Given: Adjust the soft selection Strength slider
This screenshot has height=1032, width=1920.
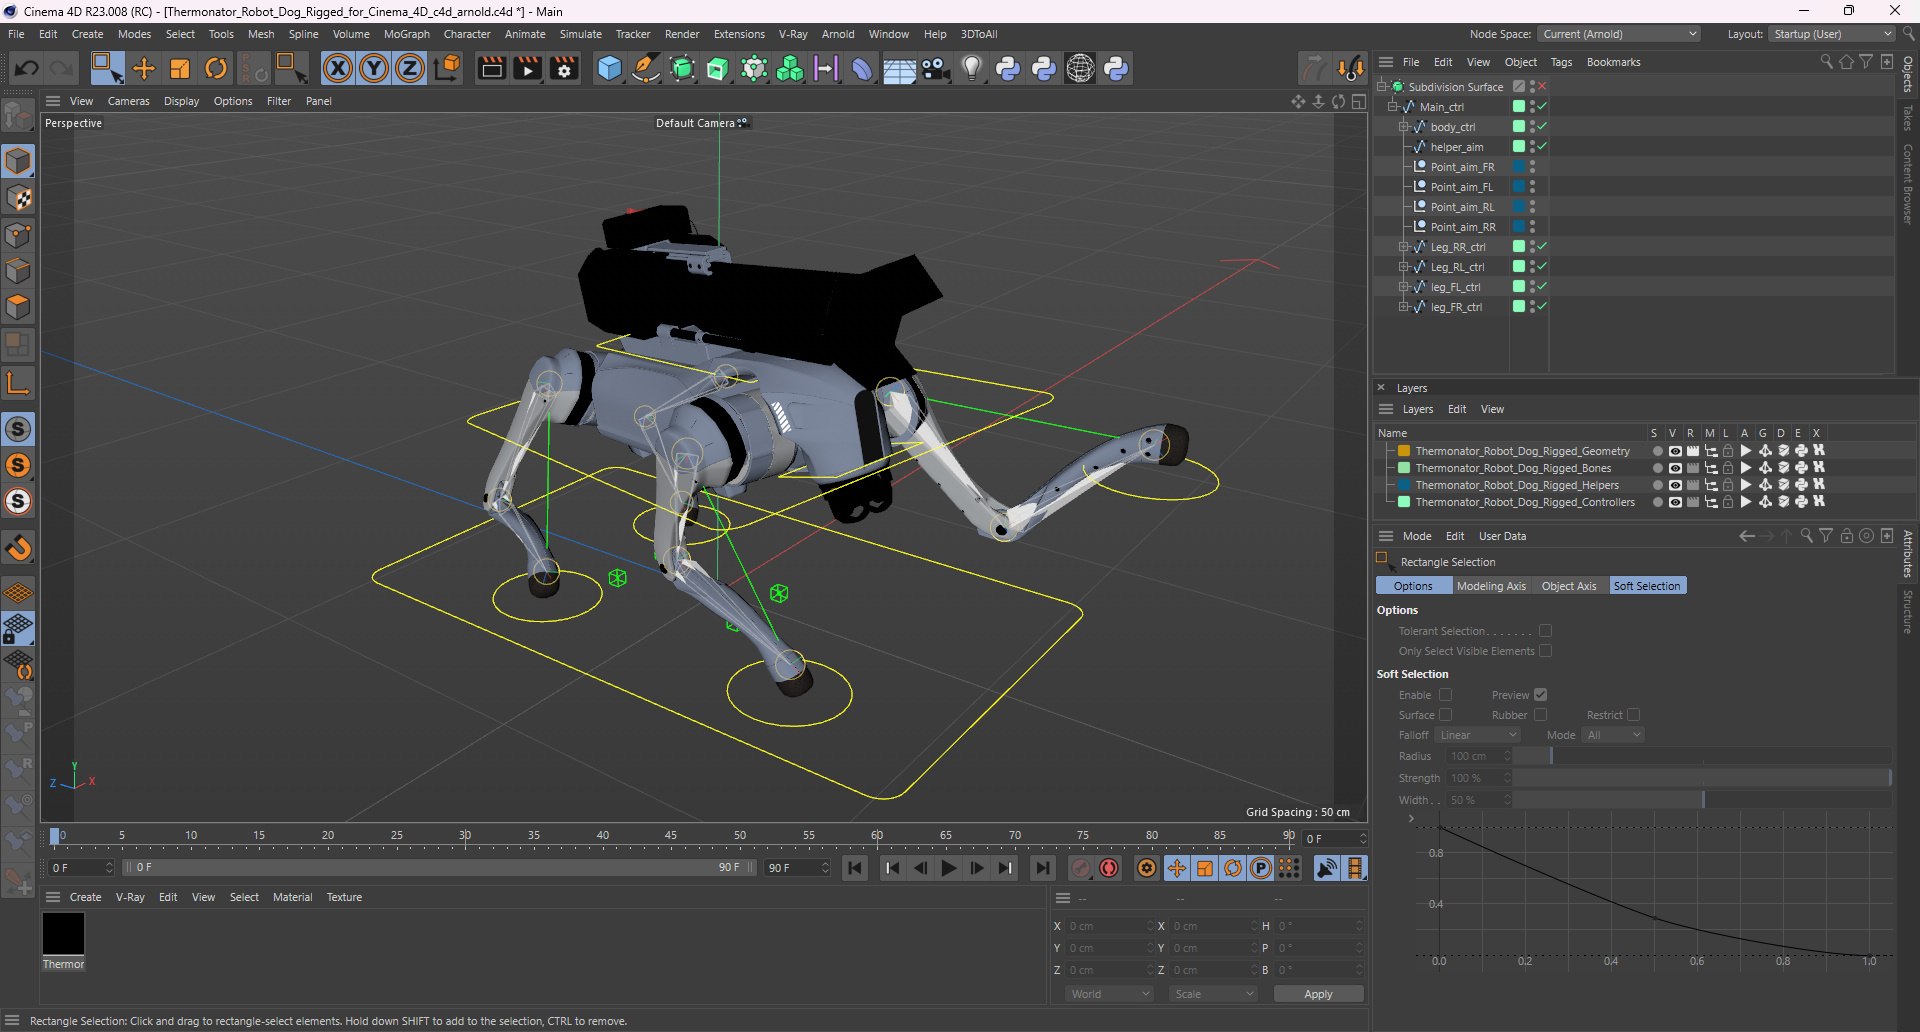Looking at the screenshot, I should pos(1702,778).
